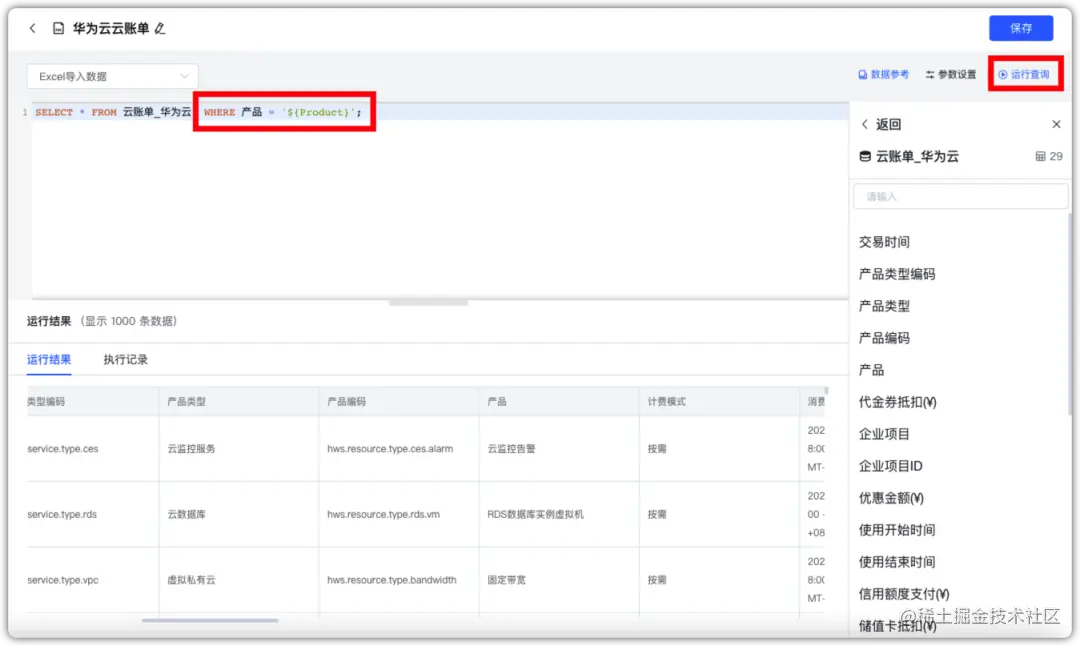The height and width of the screenshot is (646, 1080).
Task: Select the 信用额度支付(¥) field
Action: [x=904, y=594]
